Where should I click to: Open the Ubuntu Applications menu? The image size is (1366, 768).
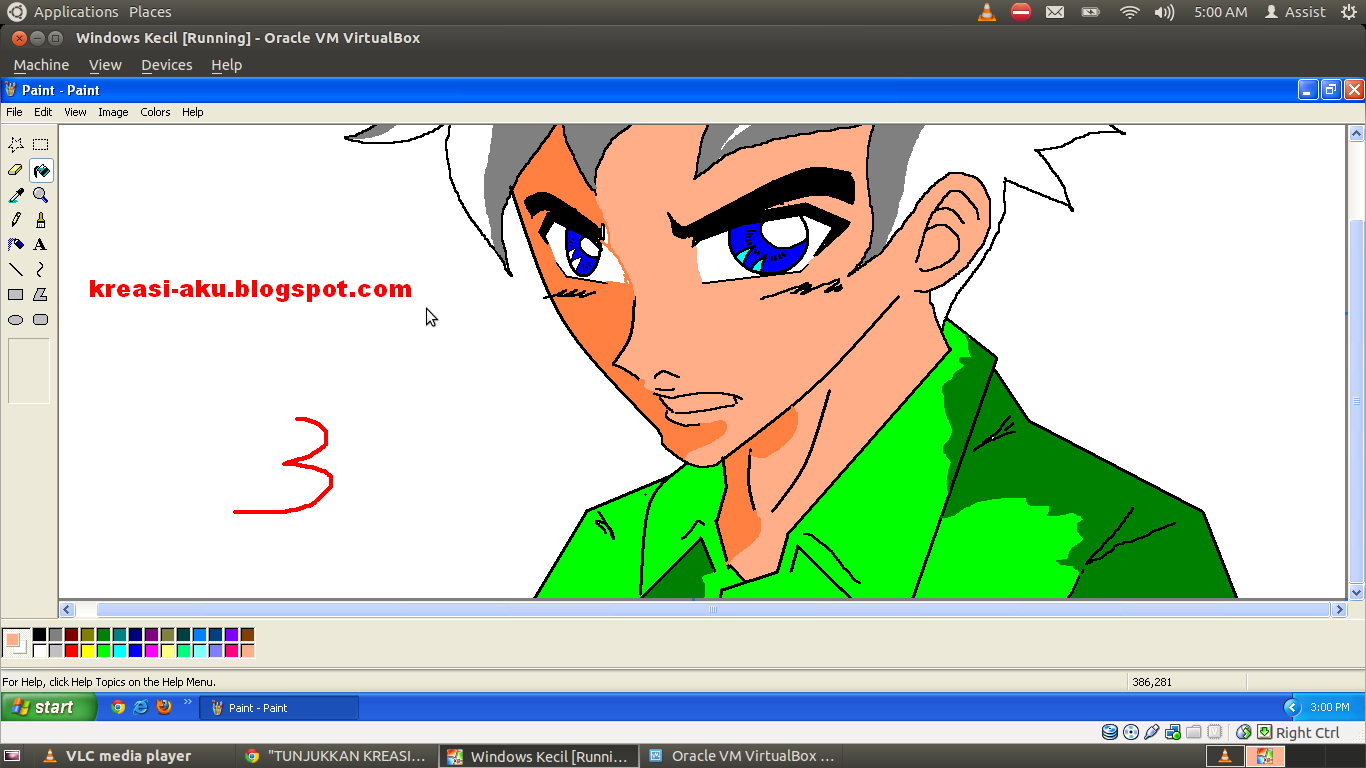click(76, 12)
